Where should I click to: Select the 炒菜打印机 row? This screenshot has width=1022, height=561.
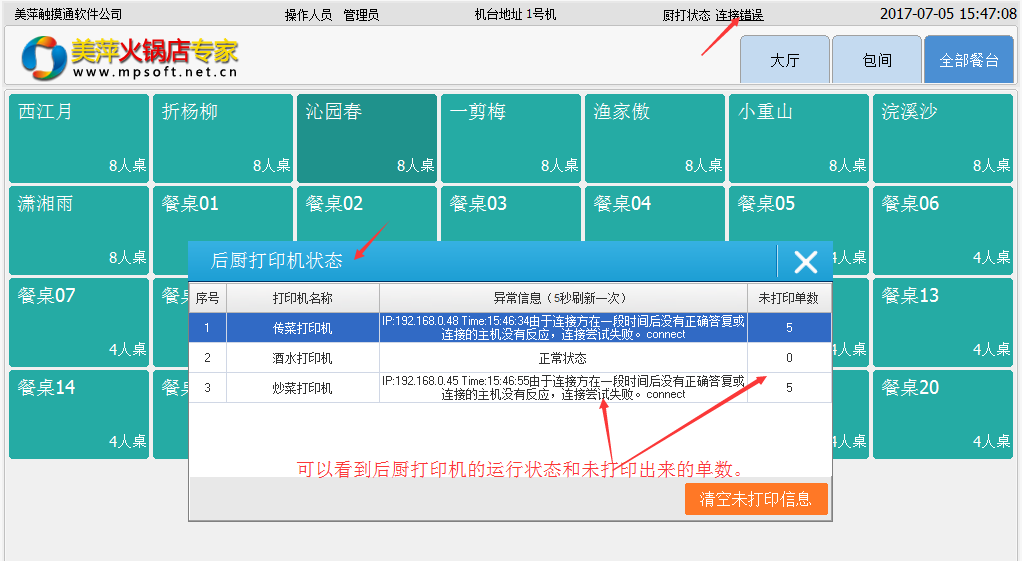click(302, 388)
